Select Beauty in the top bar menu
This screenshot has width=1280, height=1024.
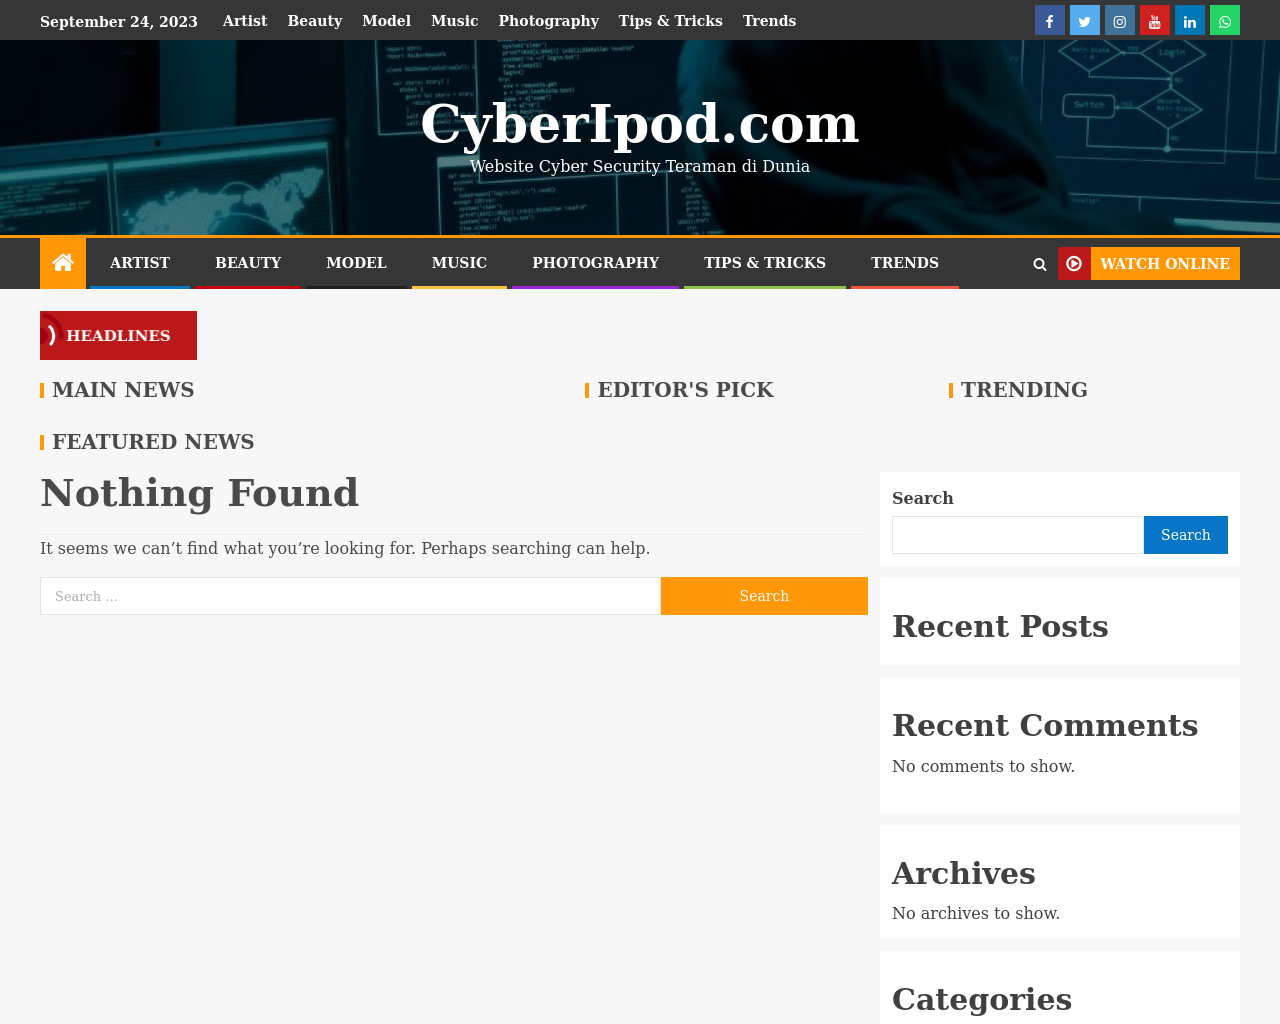(315, 21)
